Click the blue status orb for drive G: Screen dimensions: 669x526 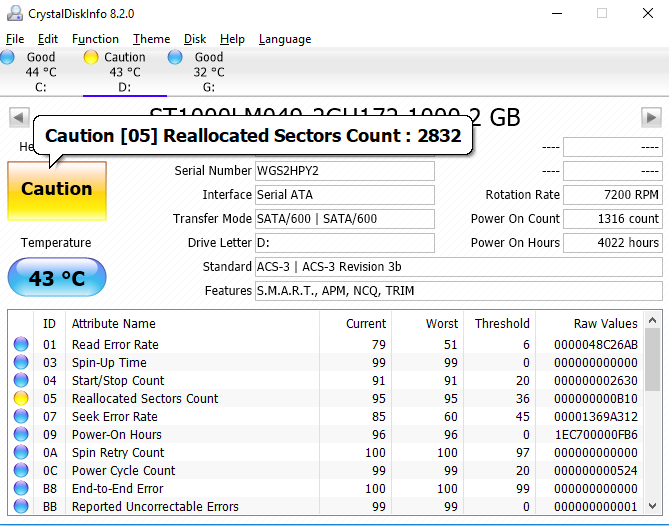(x=175, y=57)
